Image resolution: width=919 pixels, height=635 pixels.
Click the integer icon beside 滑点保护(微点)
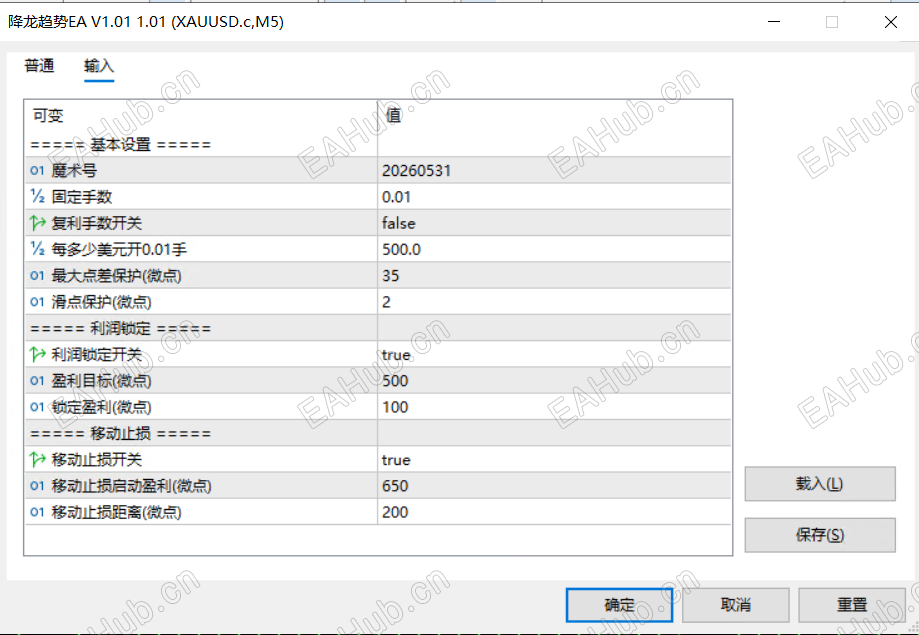click(37, 302)
